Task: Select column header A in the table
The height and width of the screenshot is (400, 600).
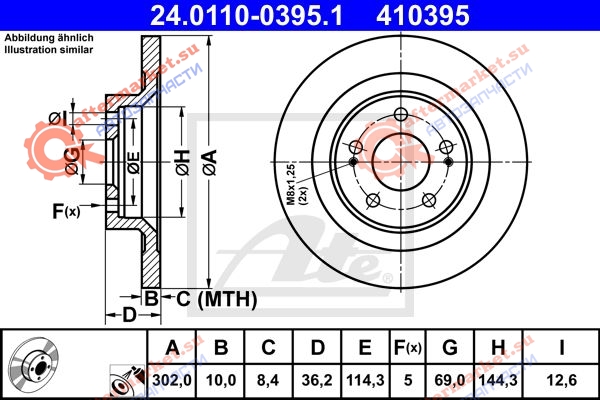Action: [172, 347]
